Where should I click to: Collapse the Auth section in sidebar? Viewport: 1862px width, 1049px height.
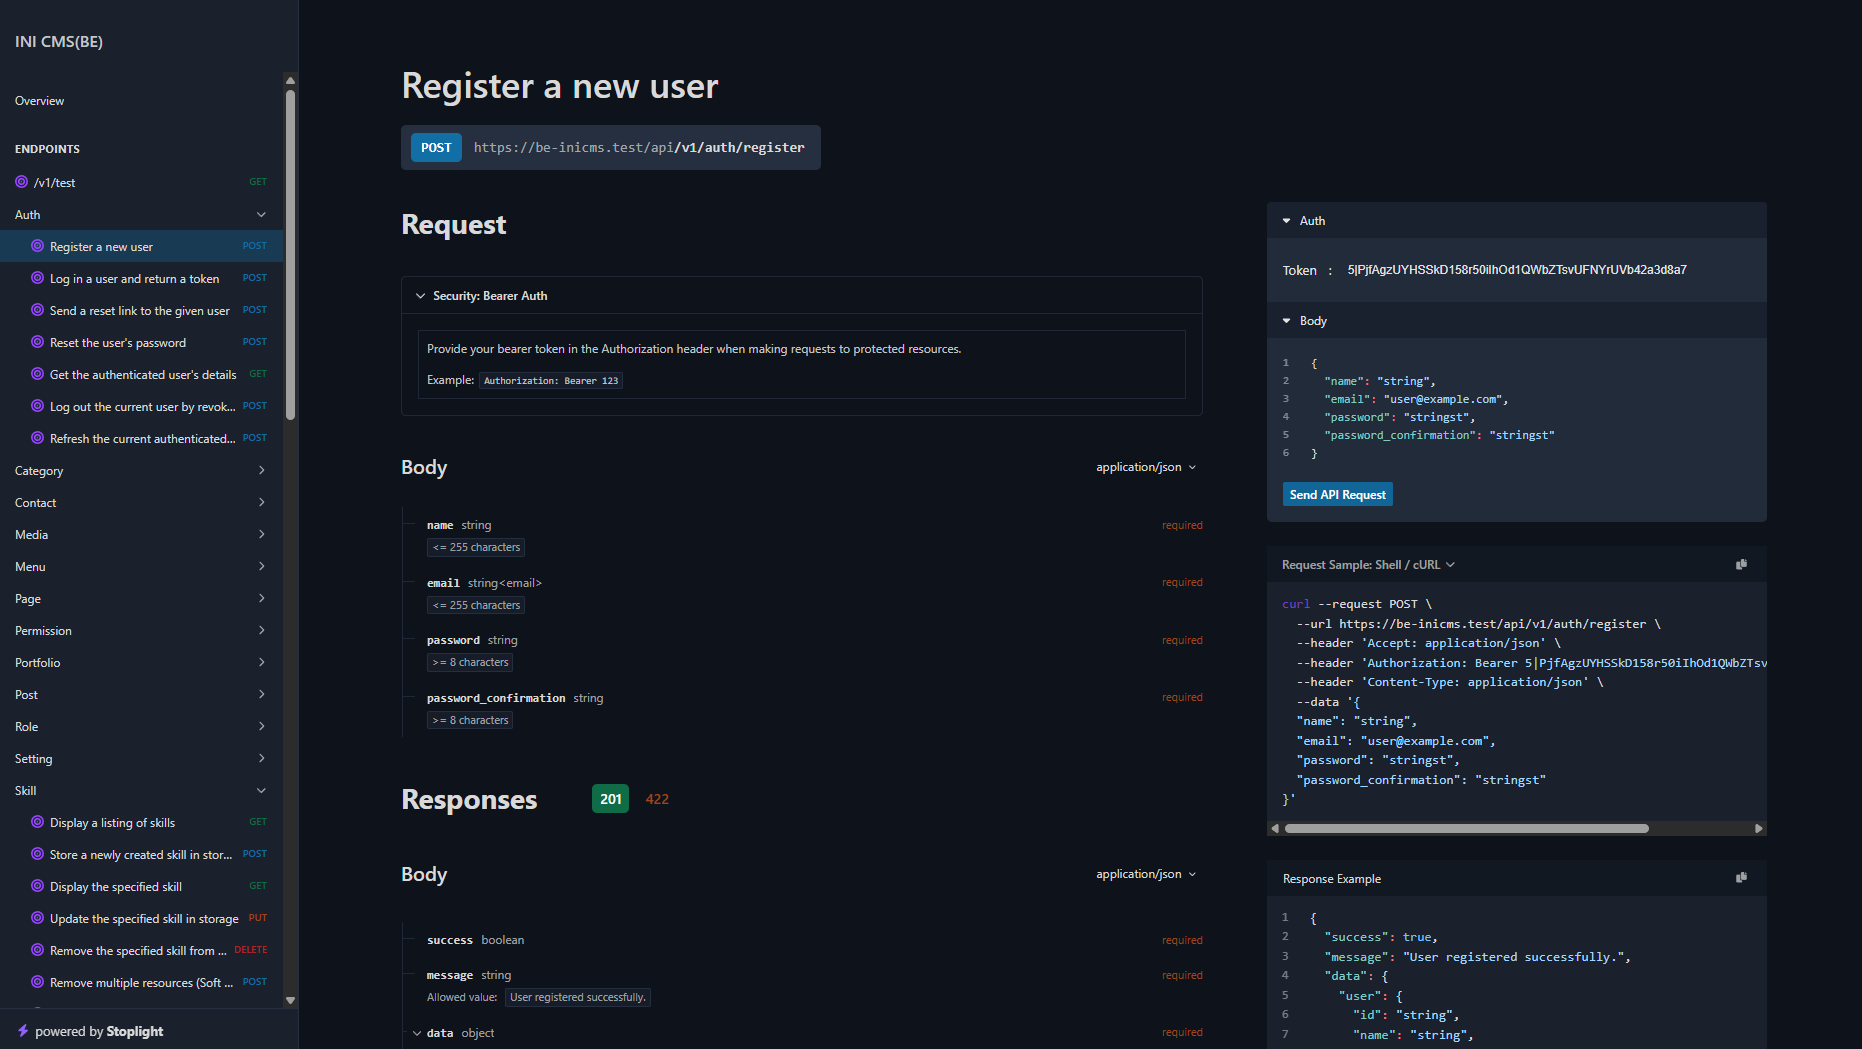coord(261,215)
